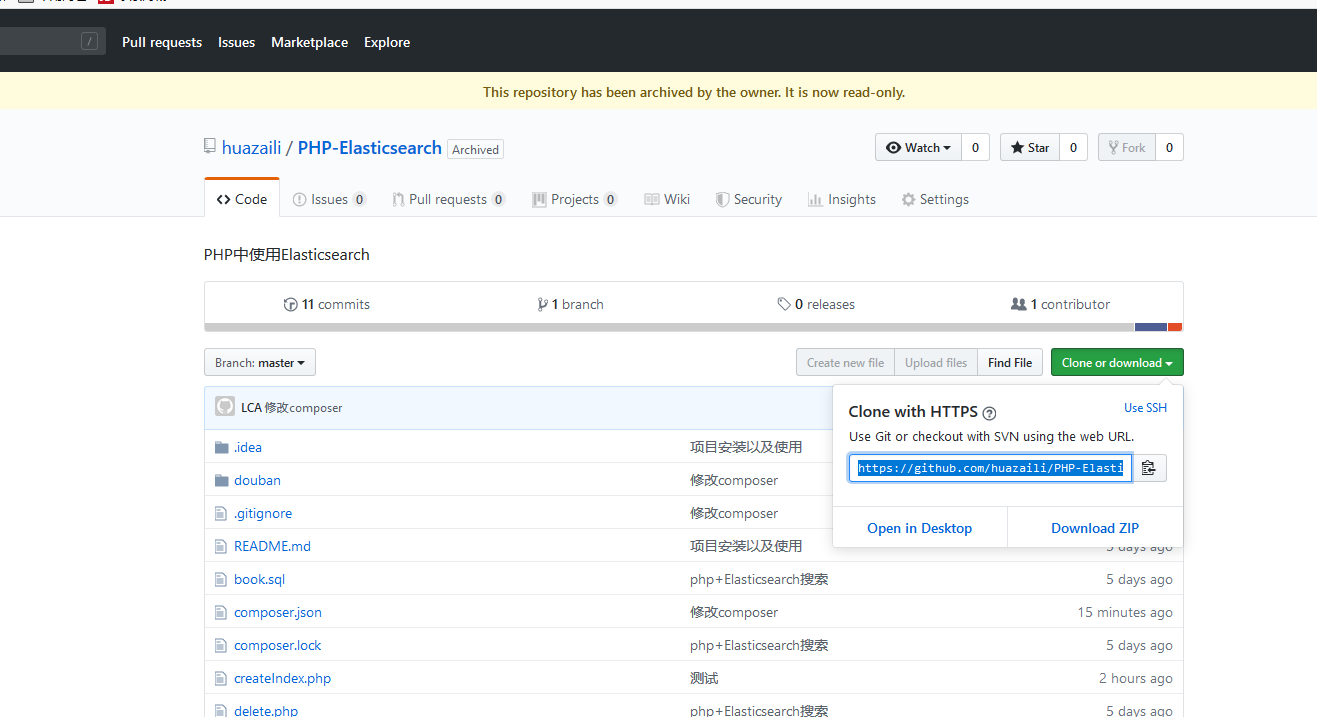
Task: Open the .gitignore file
Action: click(263, 513)
